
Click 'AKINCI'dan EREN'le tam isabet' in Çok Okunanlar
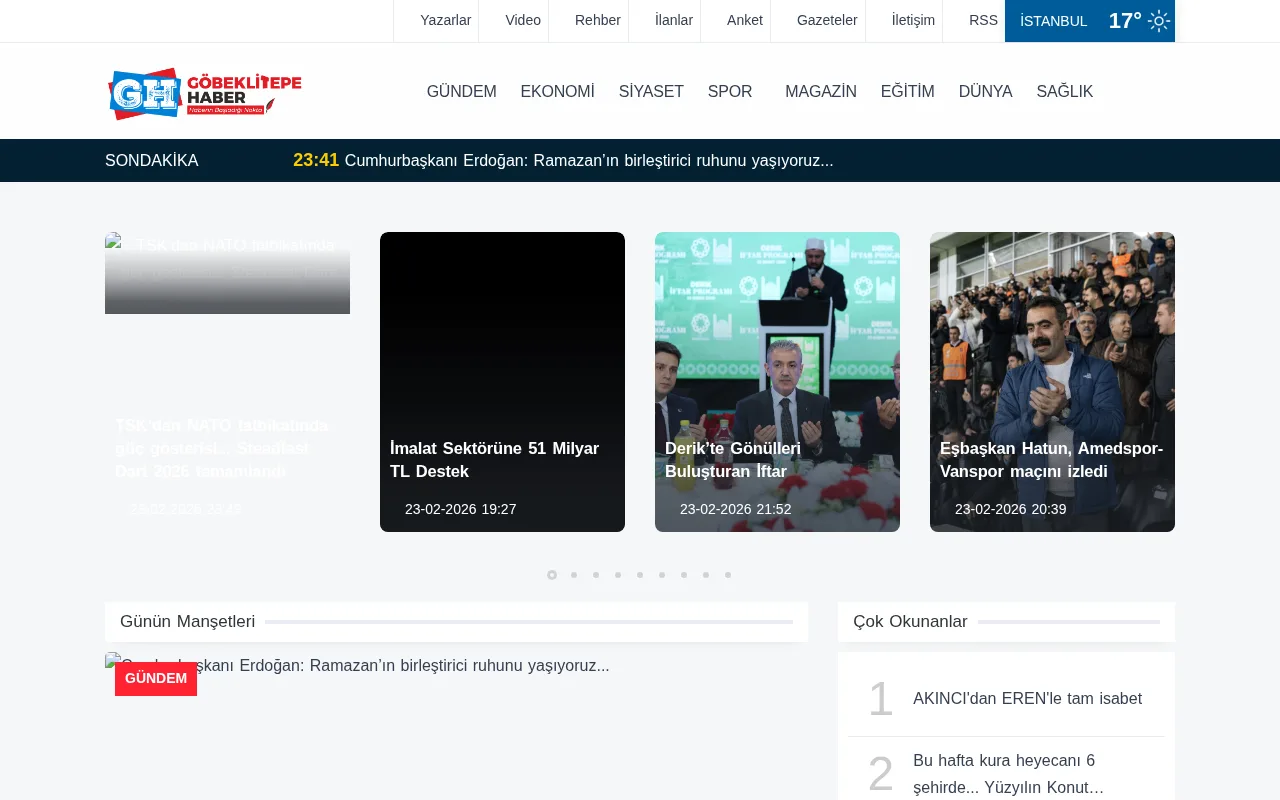(x=1027, y=699)
